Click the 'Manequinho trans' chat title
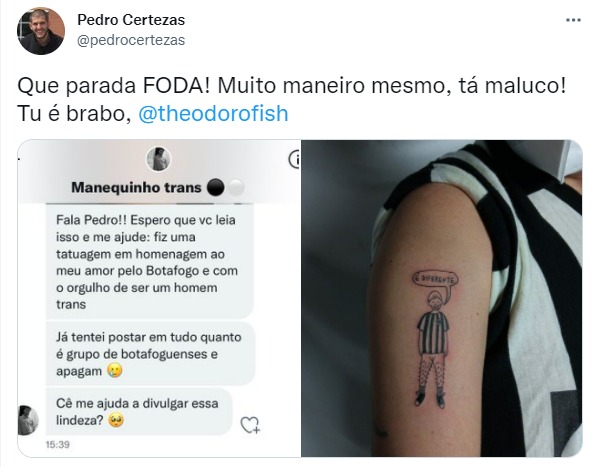 (x=136, y=188)
